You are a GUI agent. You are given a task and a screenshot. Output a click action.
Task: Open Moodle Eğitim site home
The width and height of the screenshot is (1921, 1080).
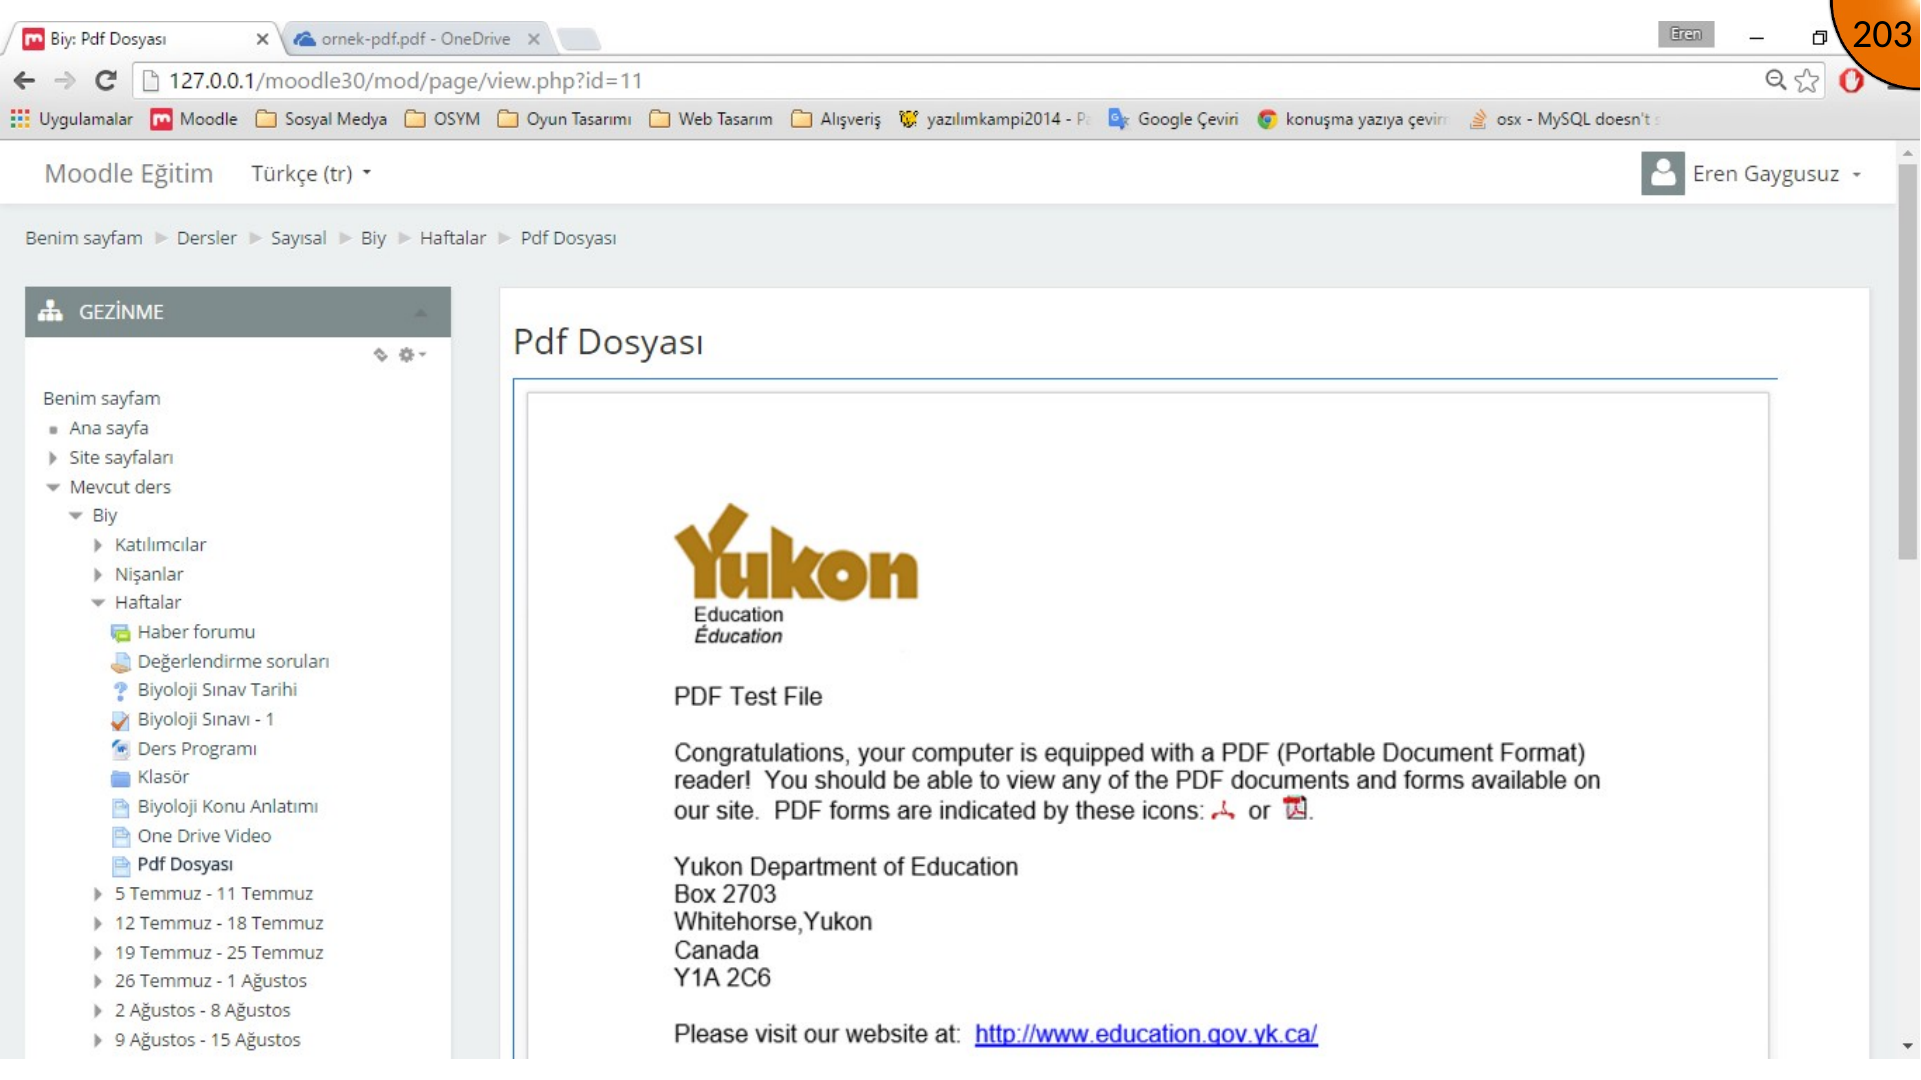tap(129, 174)
